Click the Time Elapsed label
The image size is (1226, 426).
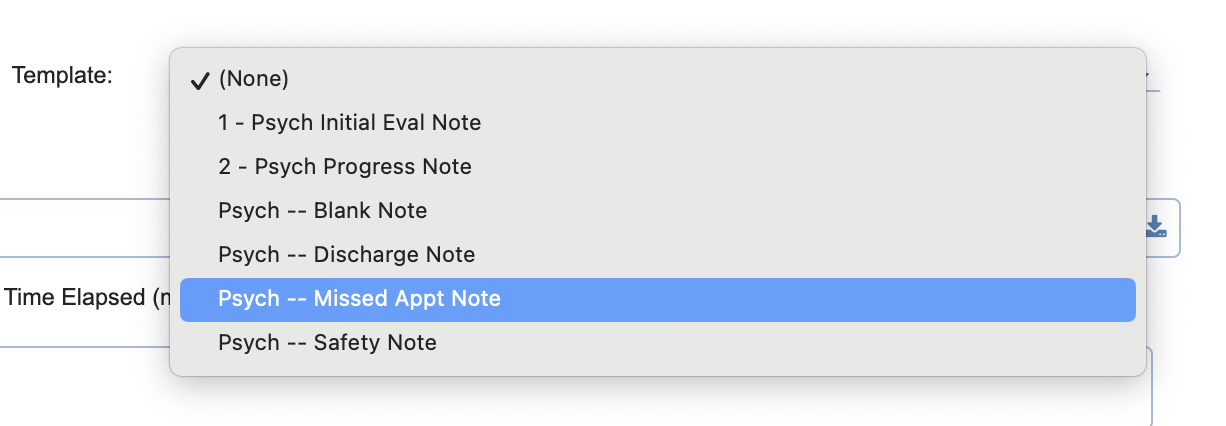(87, 298)
